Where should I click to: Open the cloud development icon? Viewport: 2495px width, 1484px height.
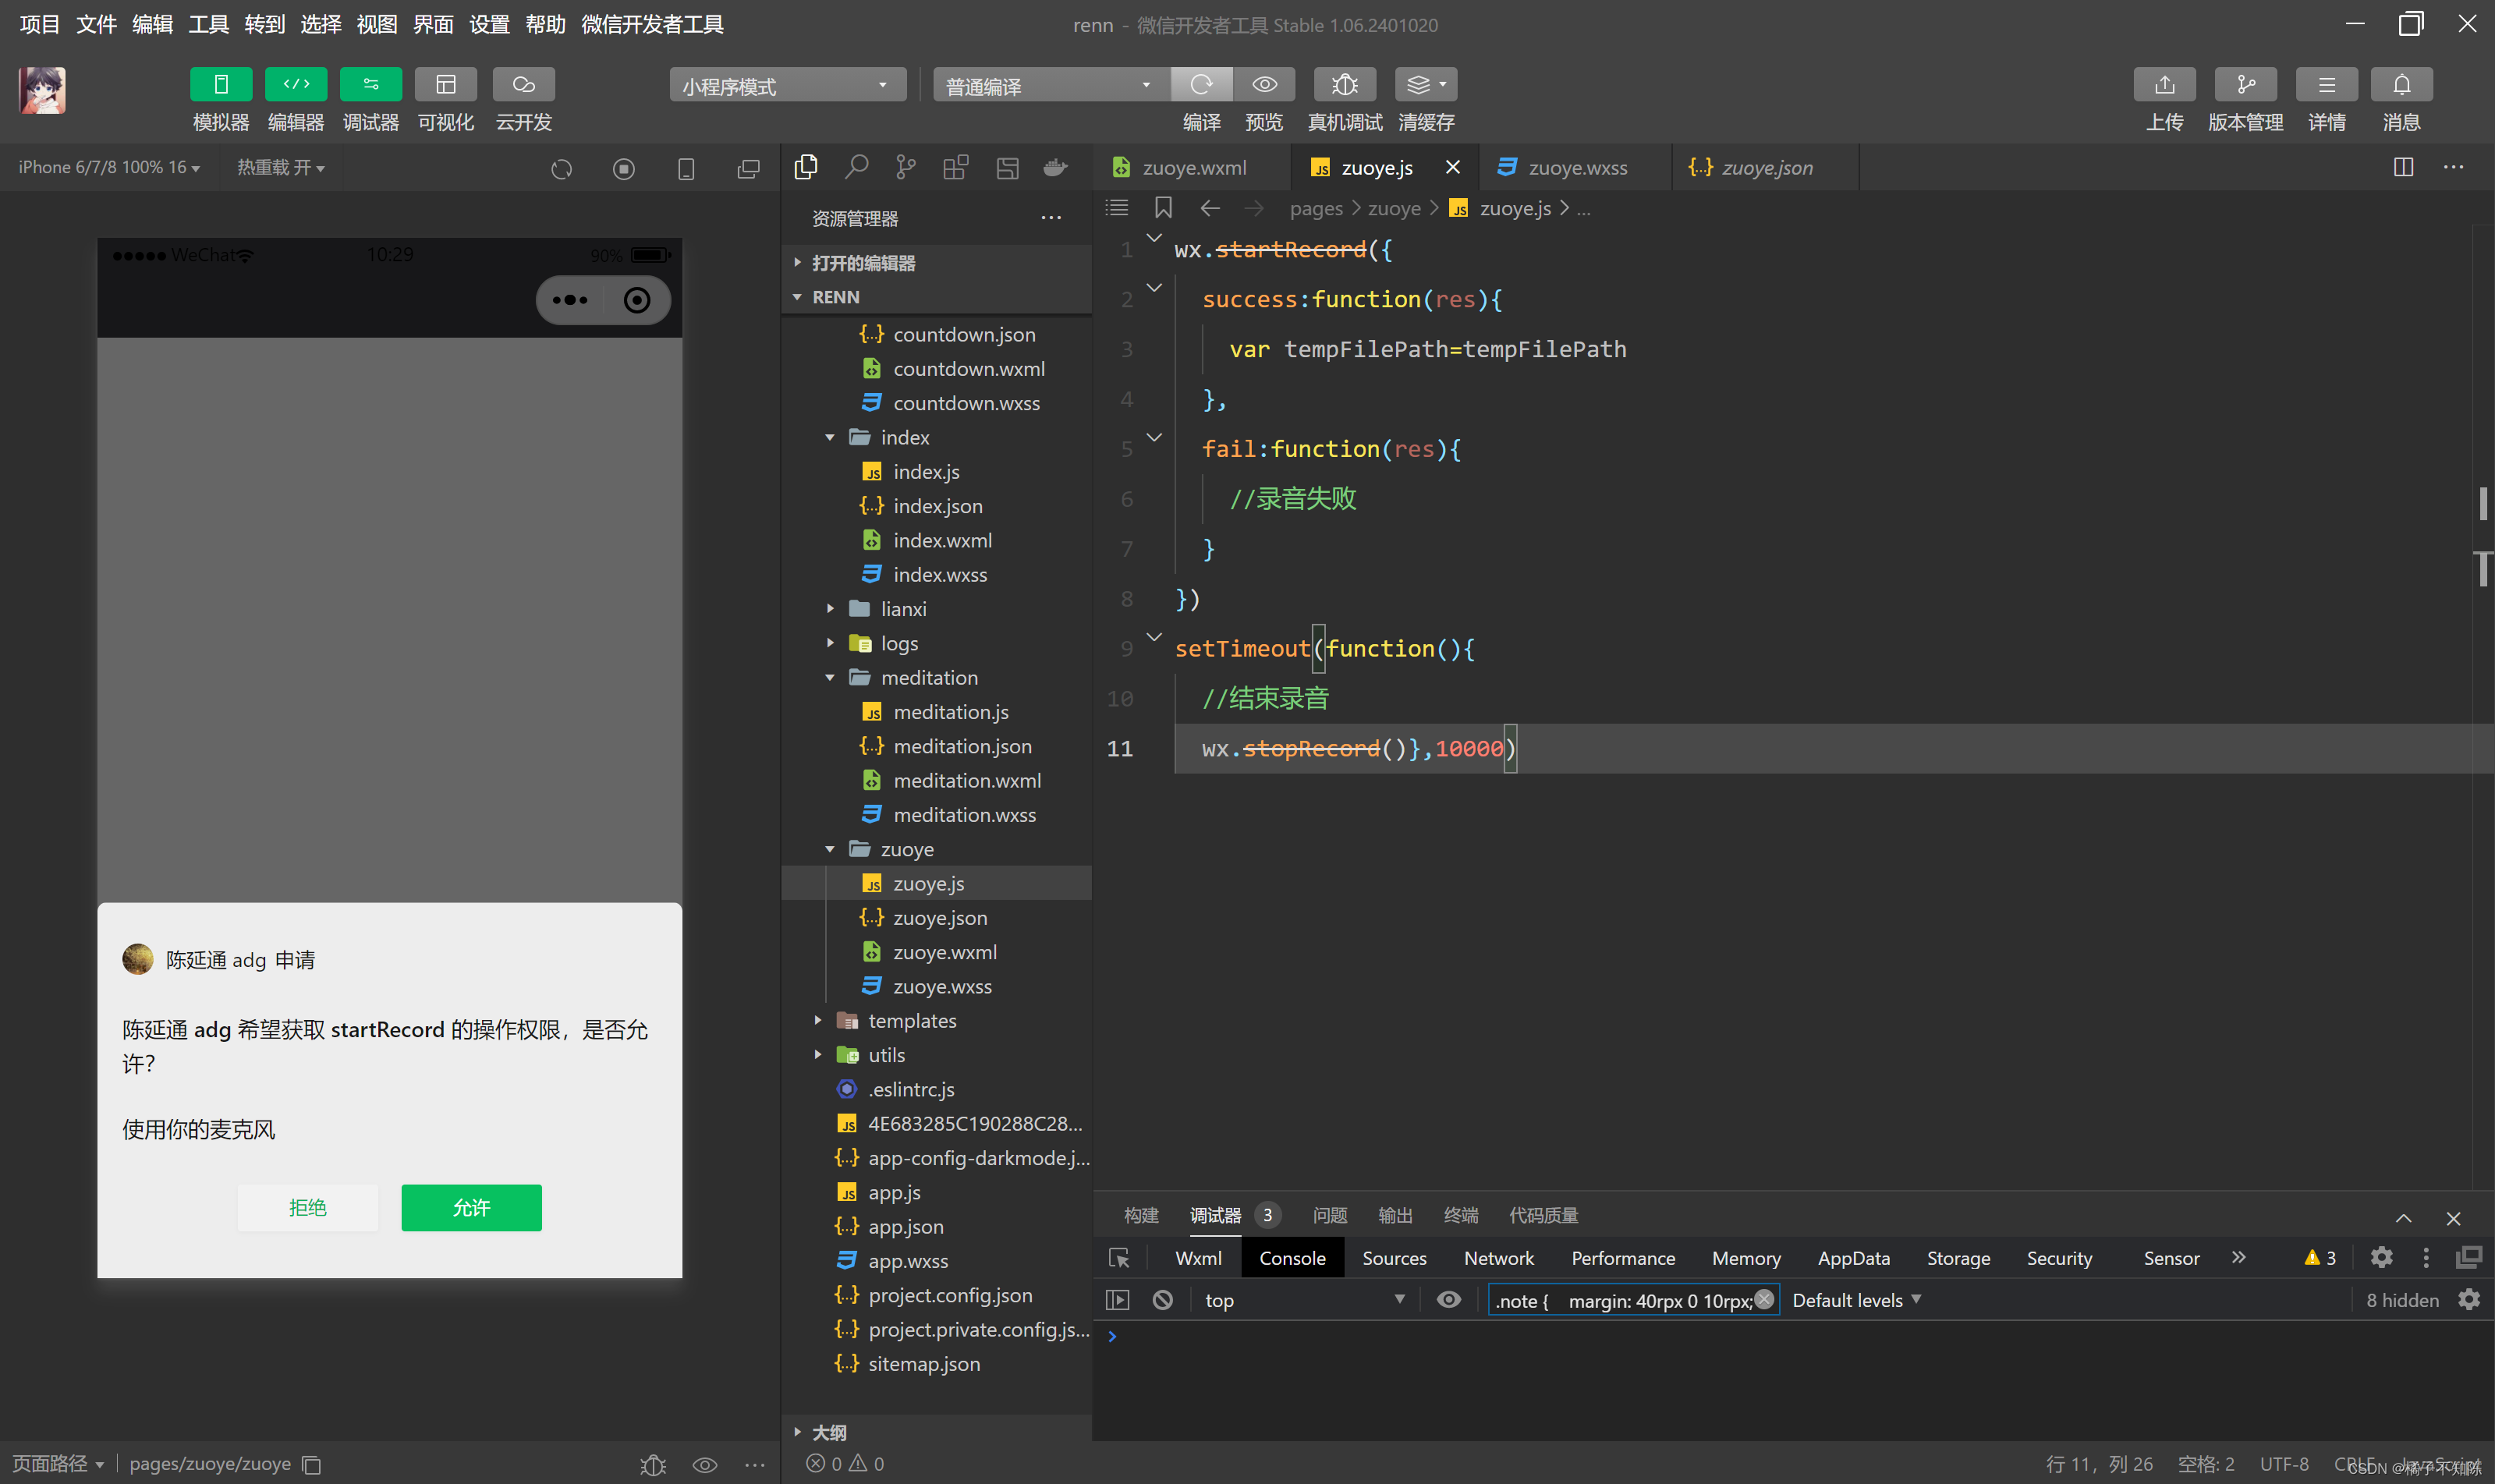[523, 85]
